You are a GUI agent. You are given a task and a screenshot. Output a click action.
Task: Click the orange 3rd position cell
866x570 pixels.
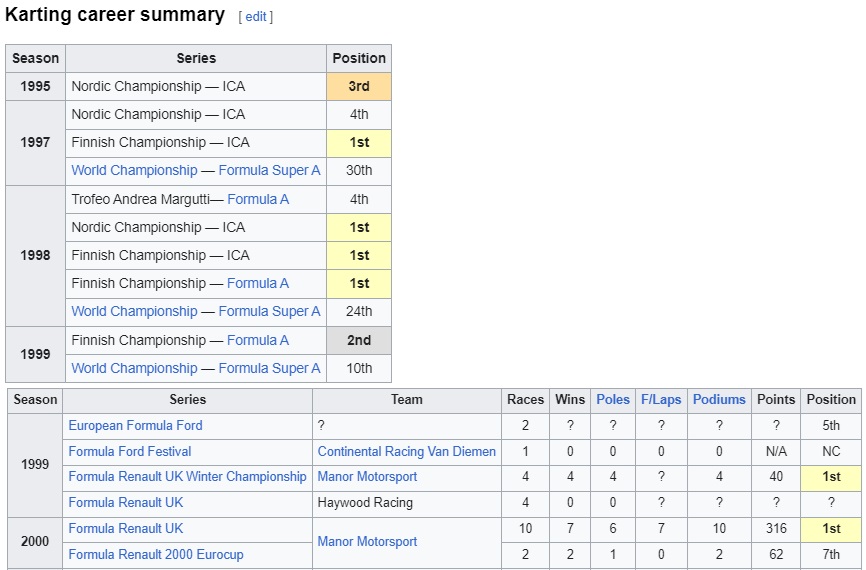click(359, 86)
